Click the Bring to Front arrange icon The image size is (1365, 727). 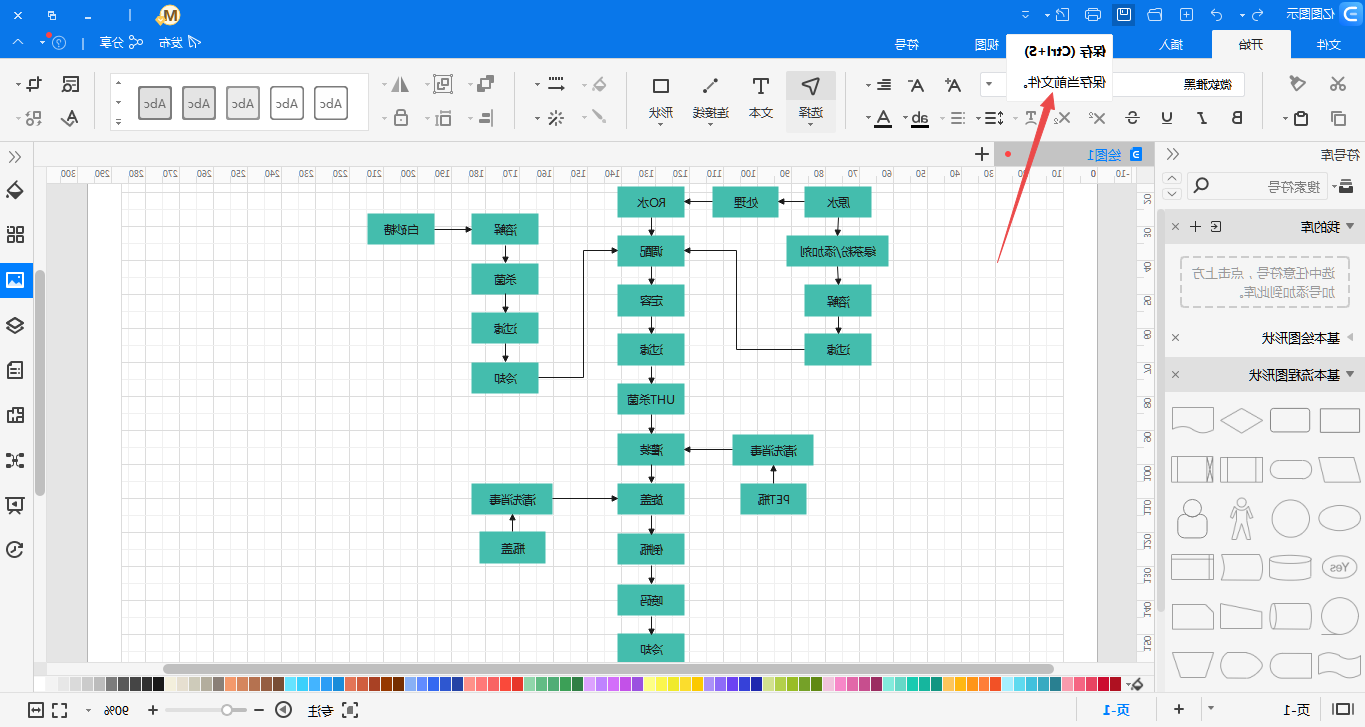coord(487,84)
